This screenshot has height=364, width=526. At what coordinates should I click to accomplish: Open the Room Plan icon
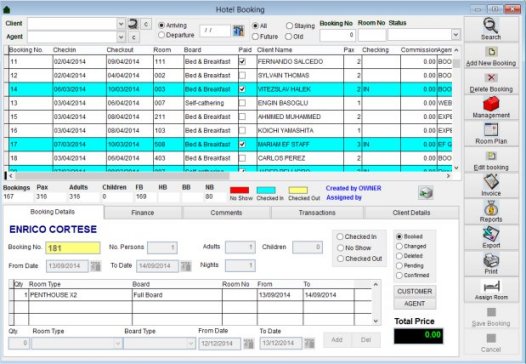(491, 130)
